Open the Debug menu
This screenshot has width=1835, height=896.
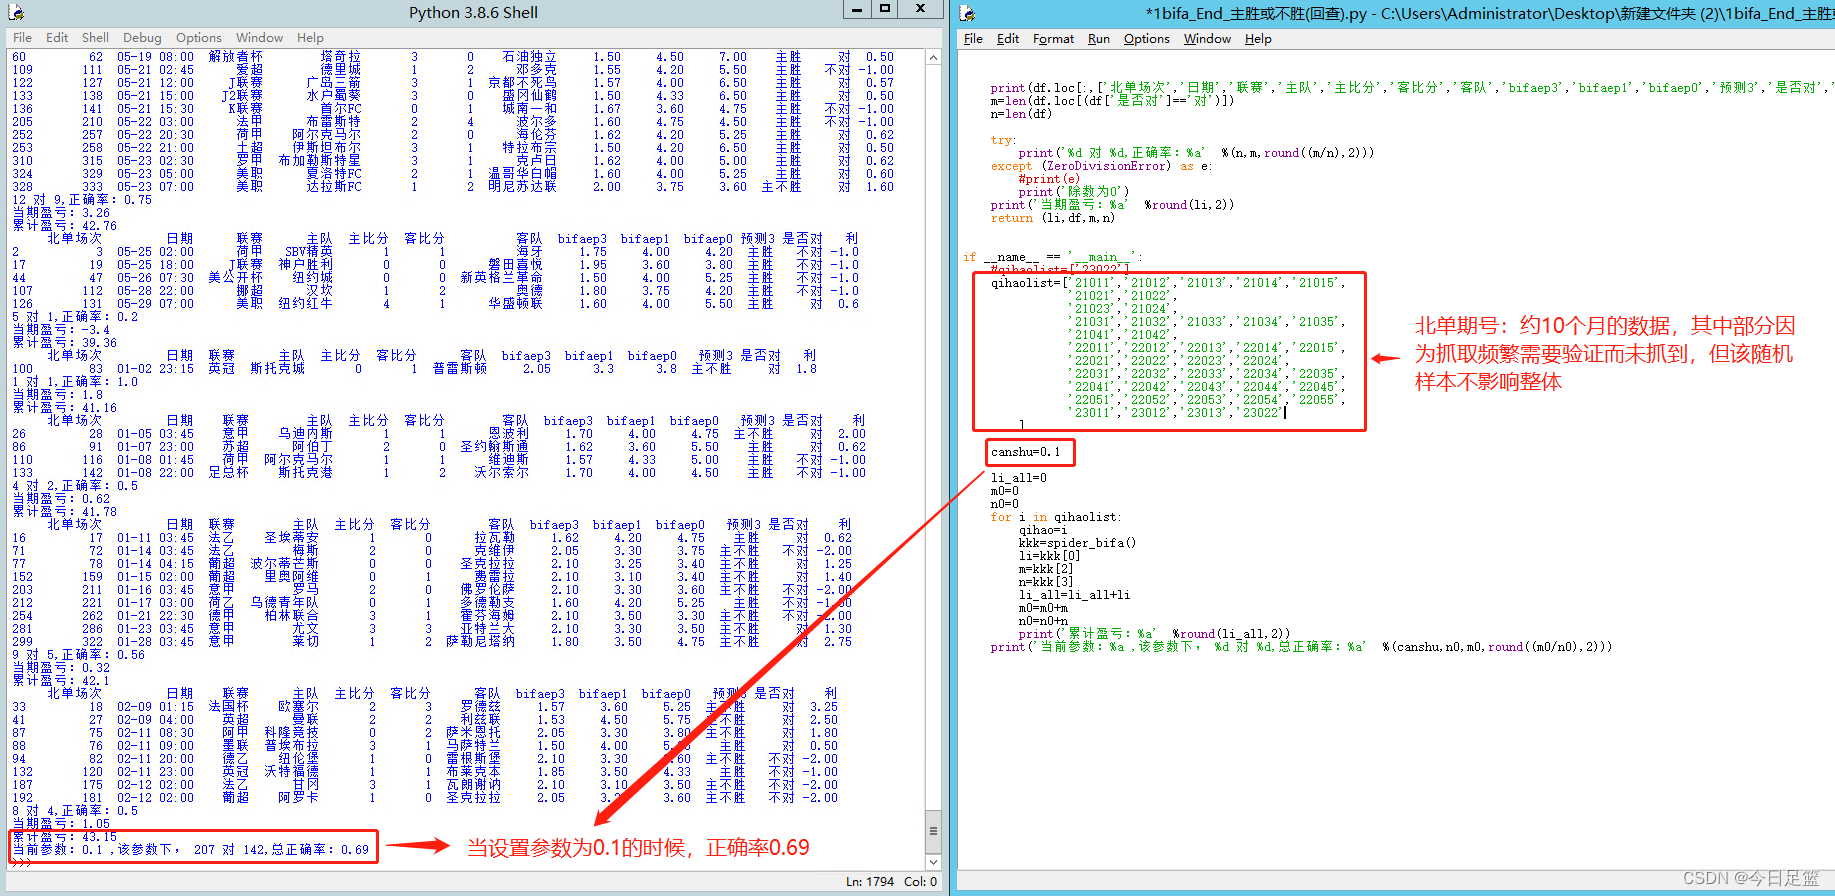pyautogui.click(x=142, y=37)
